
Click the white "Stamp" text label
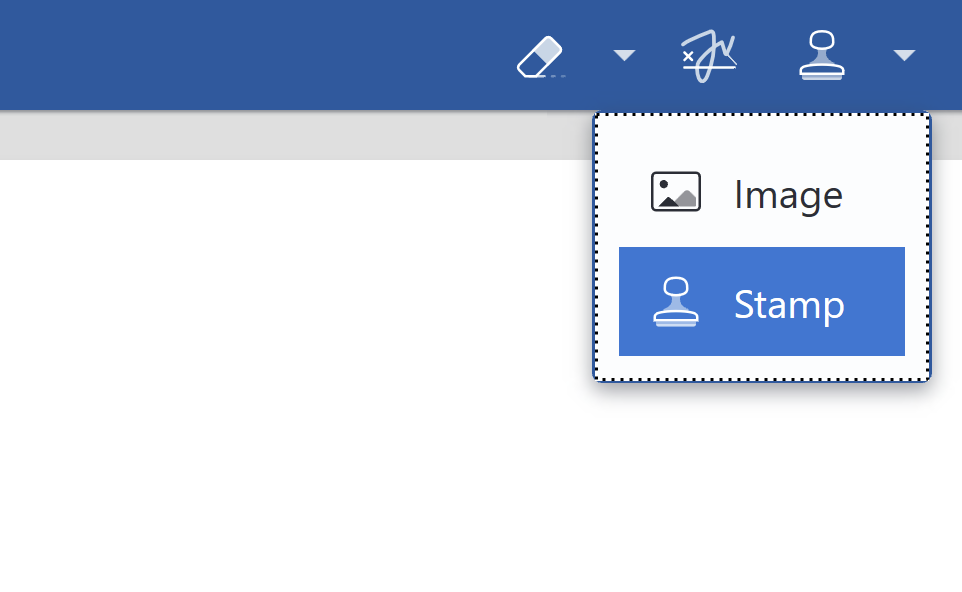click(789, 304)
